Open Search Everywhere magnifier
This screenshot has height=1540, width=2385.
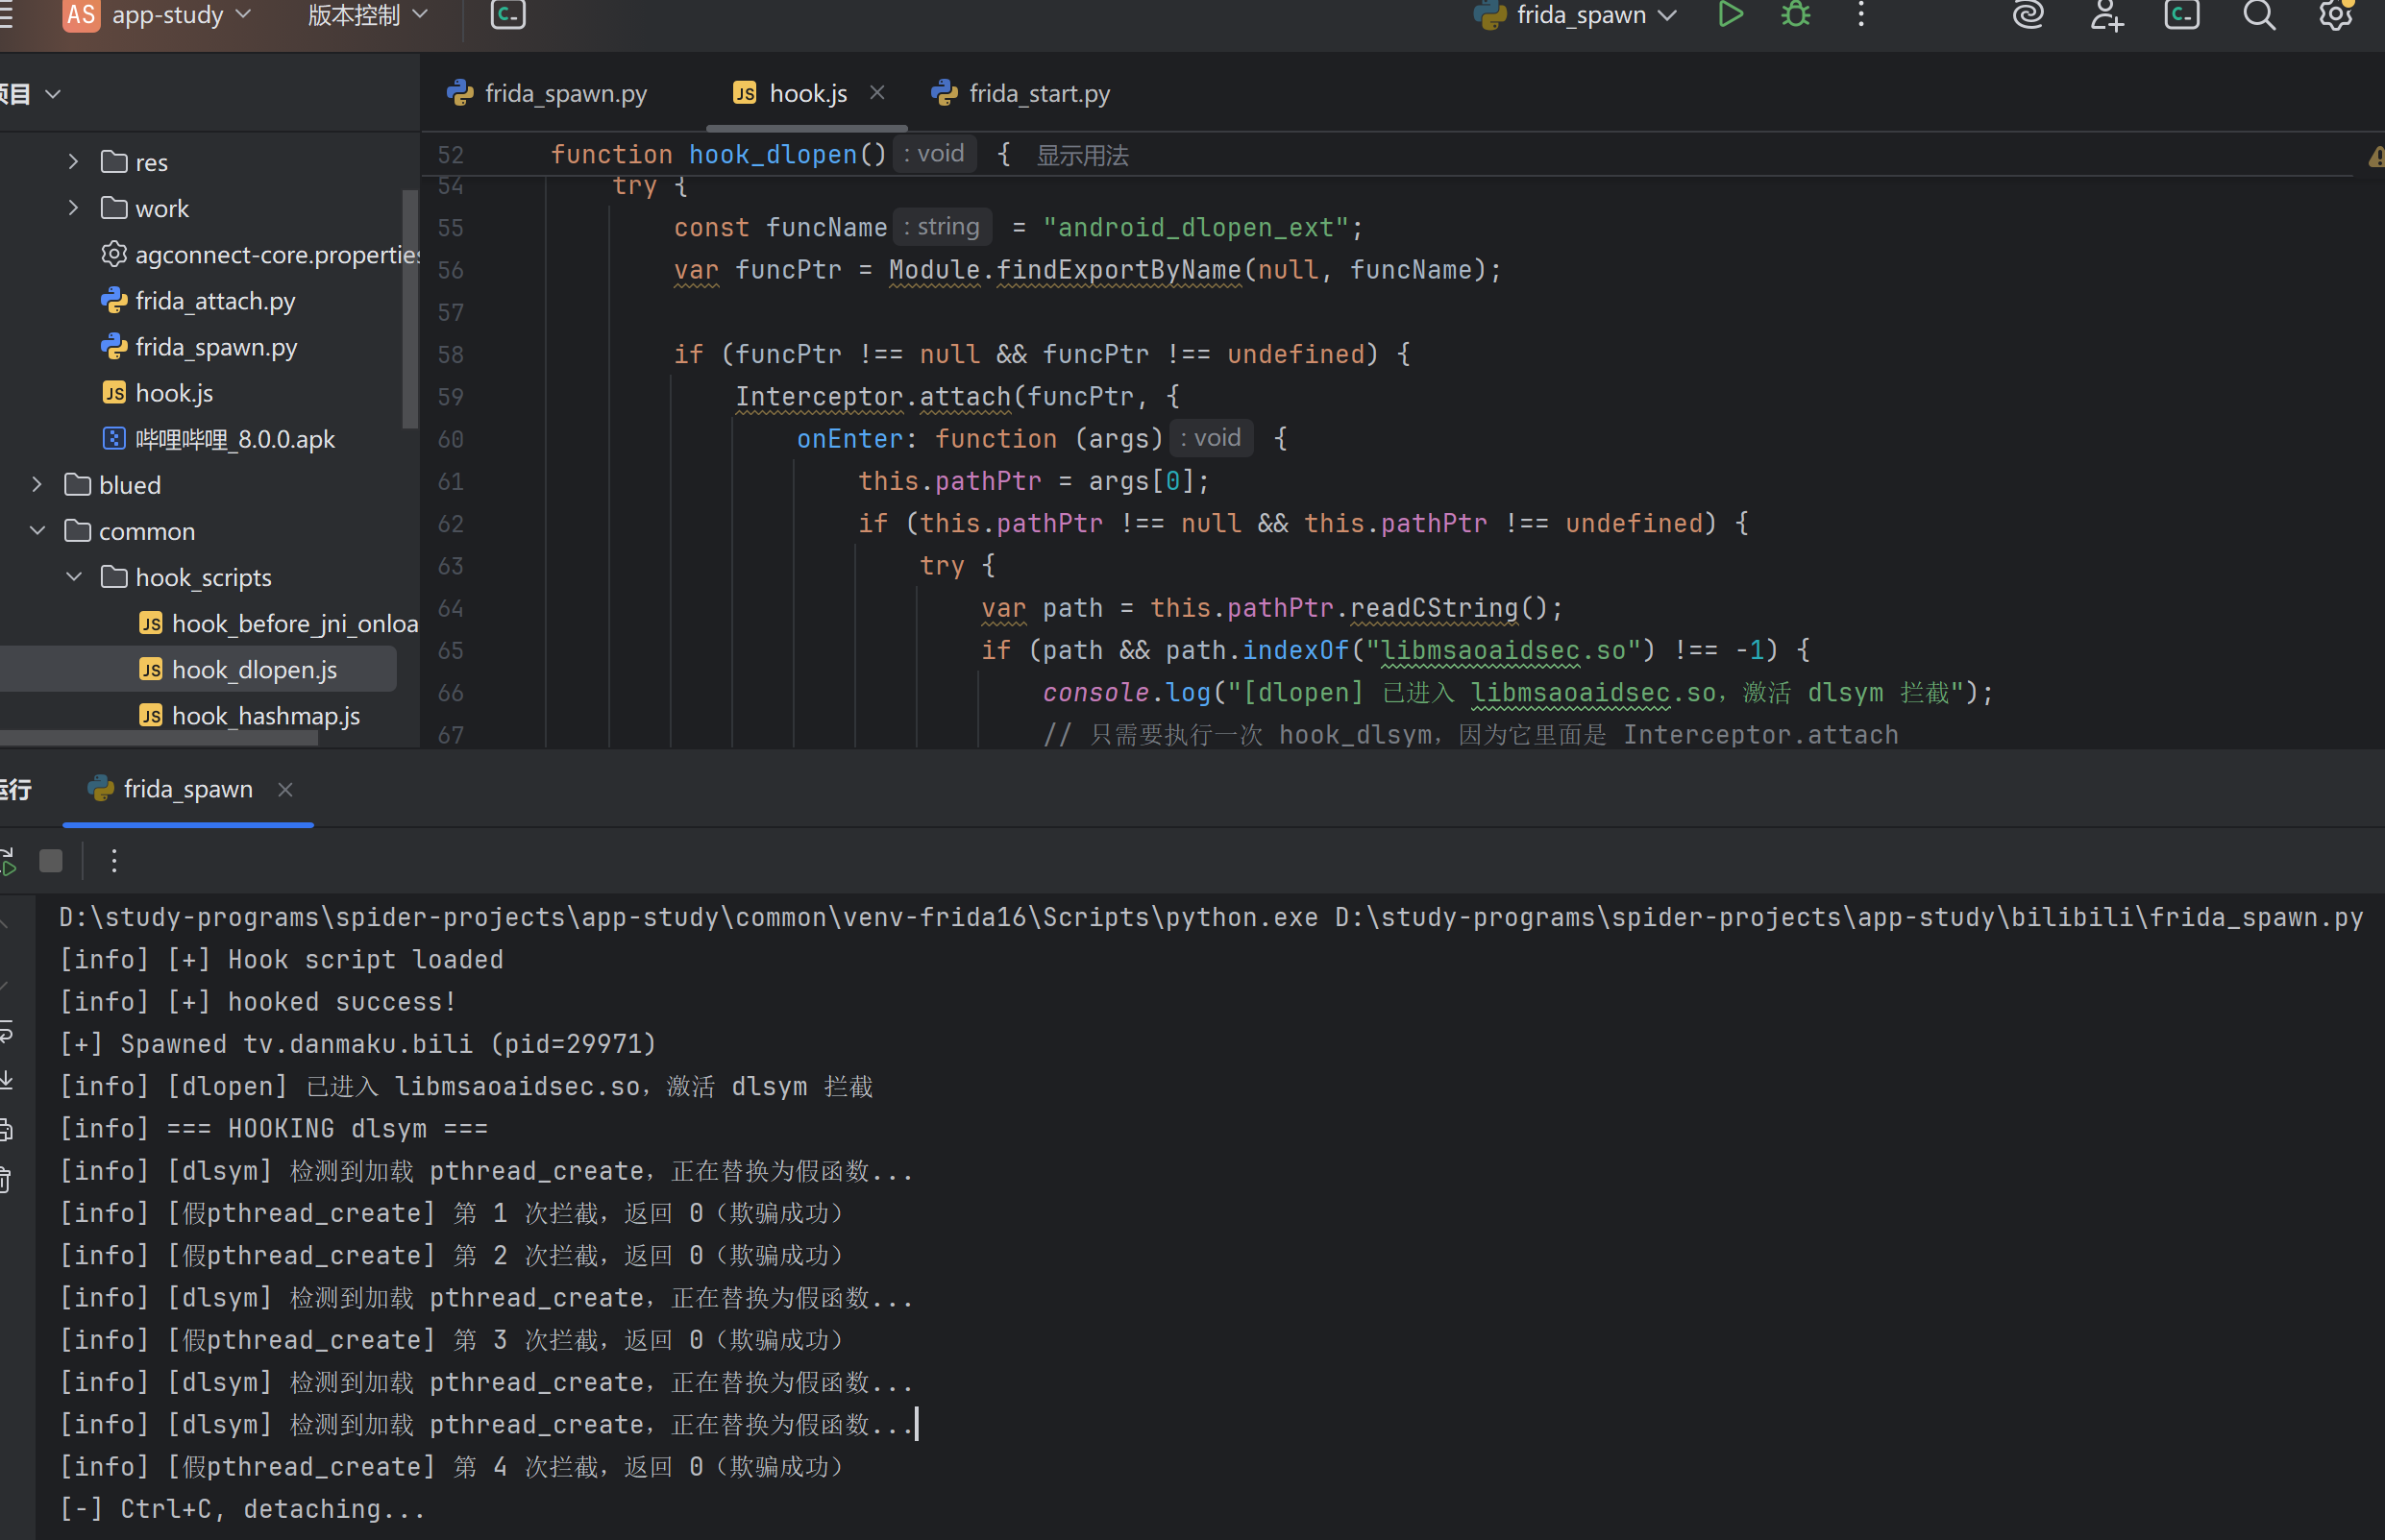[x=2259, y=15]
